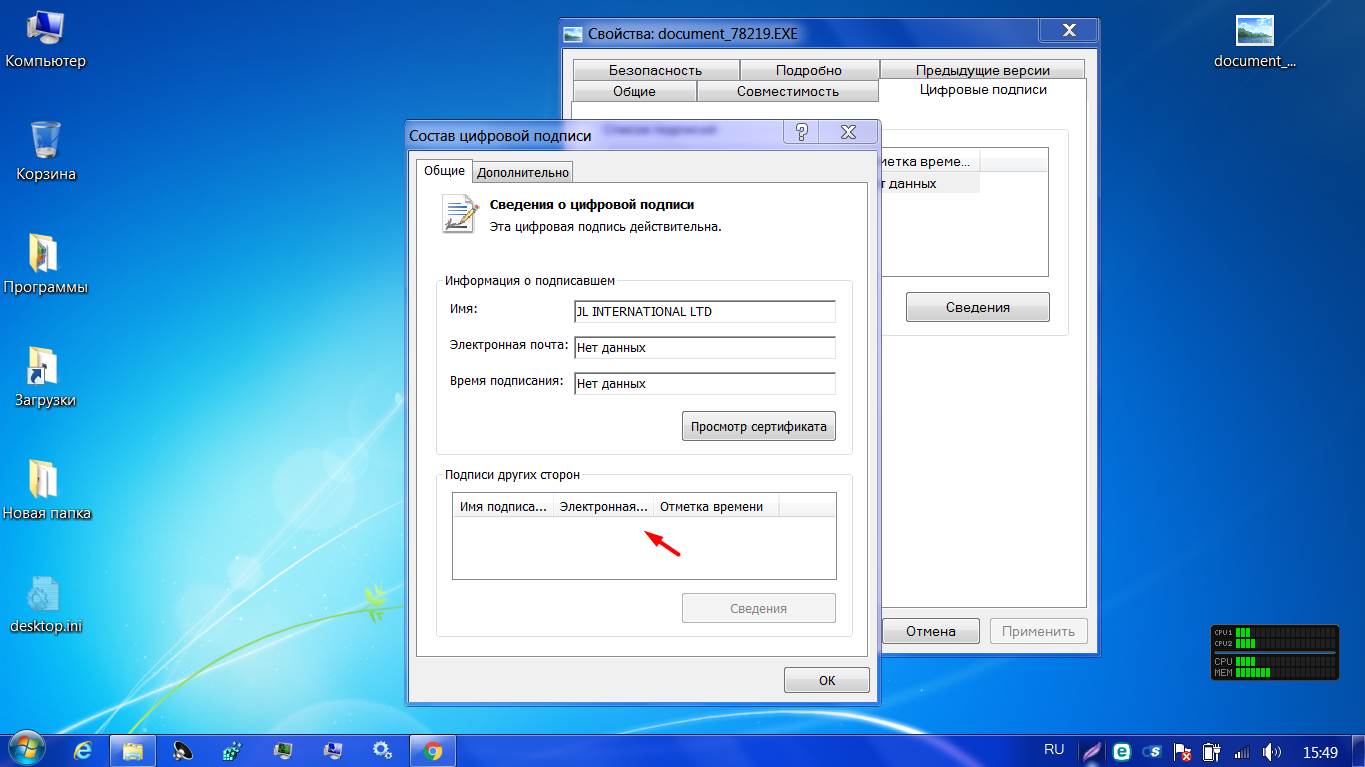Close the Состав цифровой подписи dialog
This screenshot has width=1365, height=767.
(848, 132)
